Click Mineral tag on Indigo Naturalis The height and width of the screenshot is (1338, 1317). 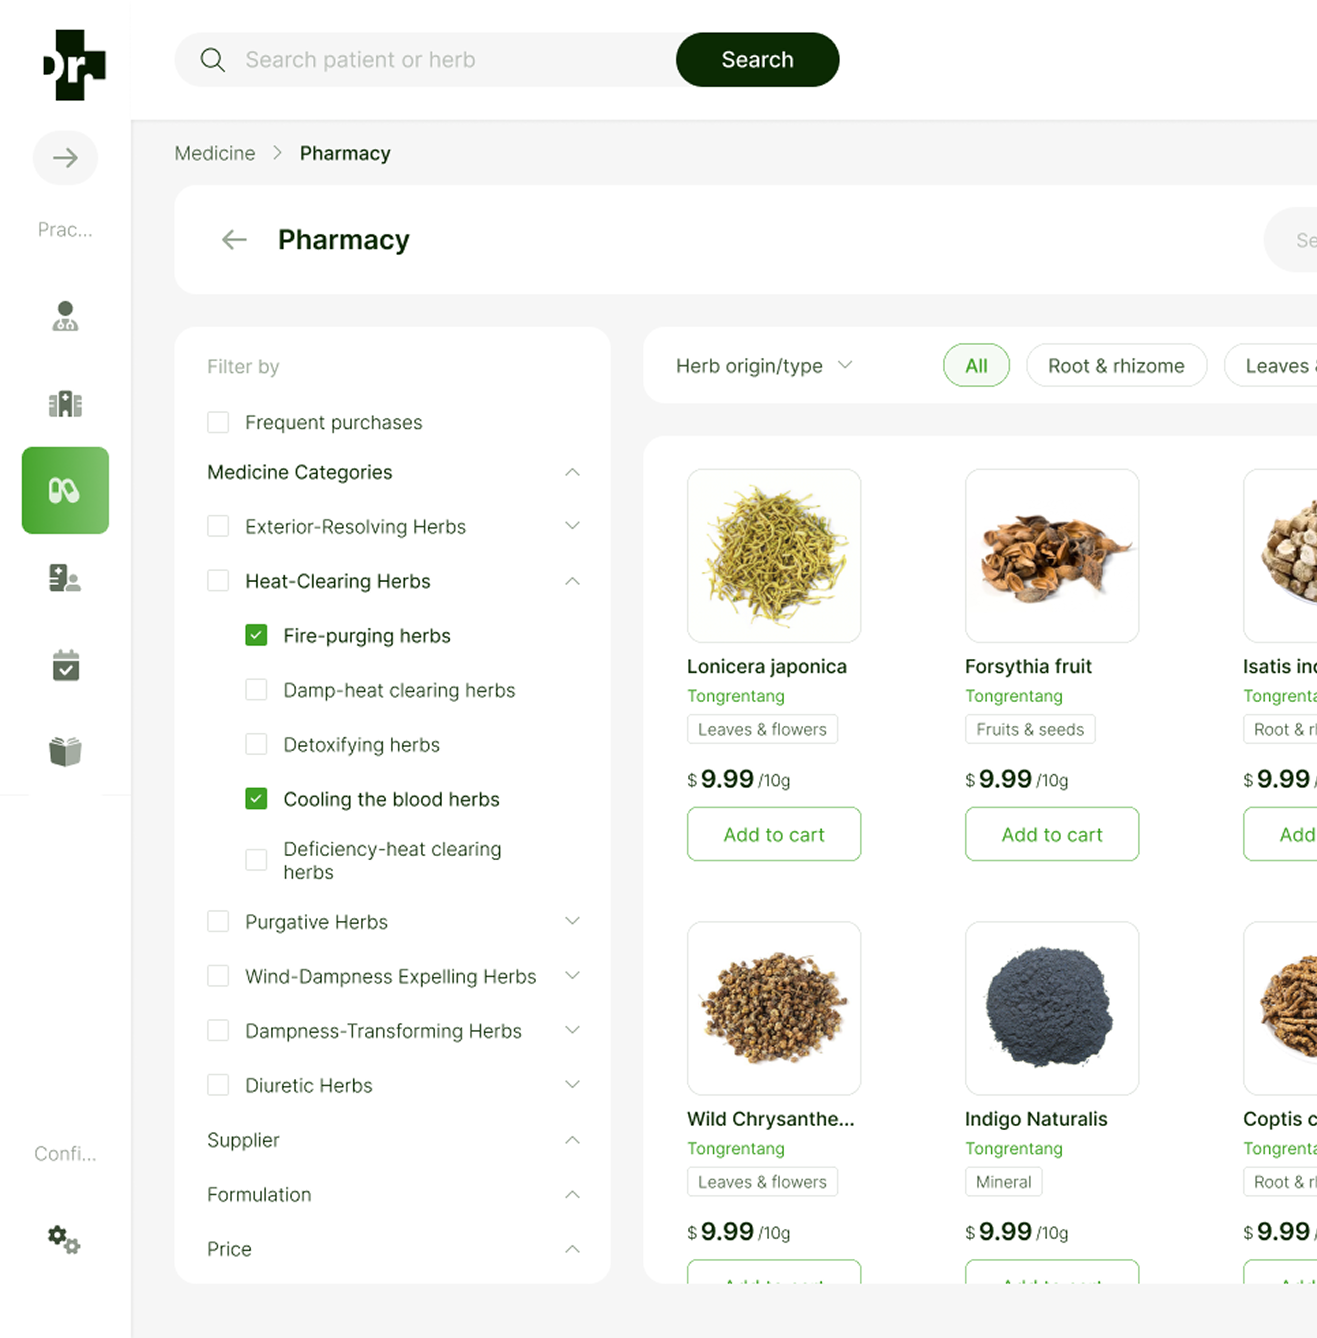tap(1003, 1182)
